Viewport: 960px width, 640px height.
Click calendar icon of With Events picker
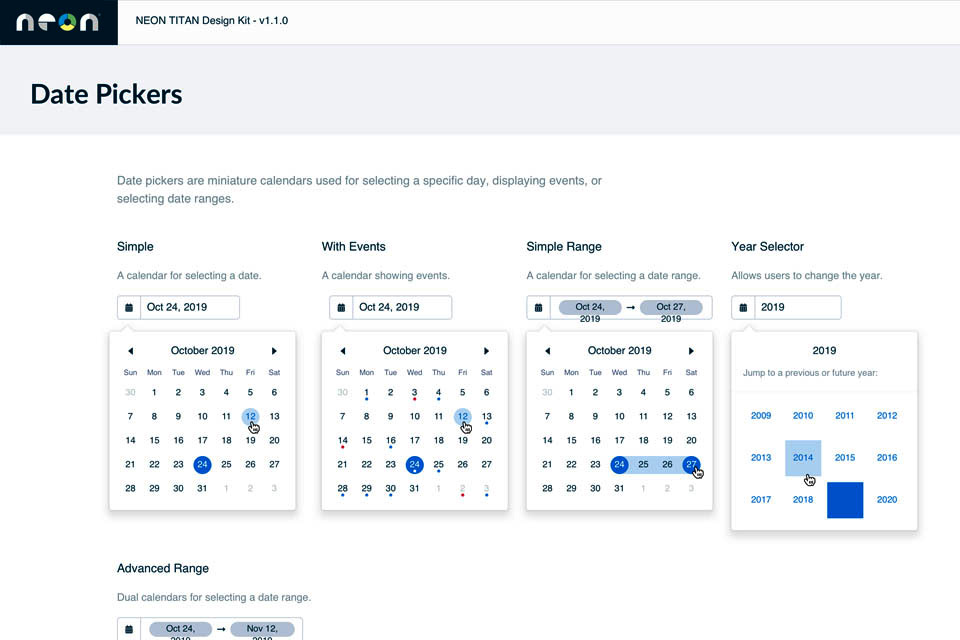pos(341,308)
